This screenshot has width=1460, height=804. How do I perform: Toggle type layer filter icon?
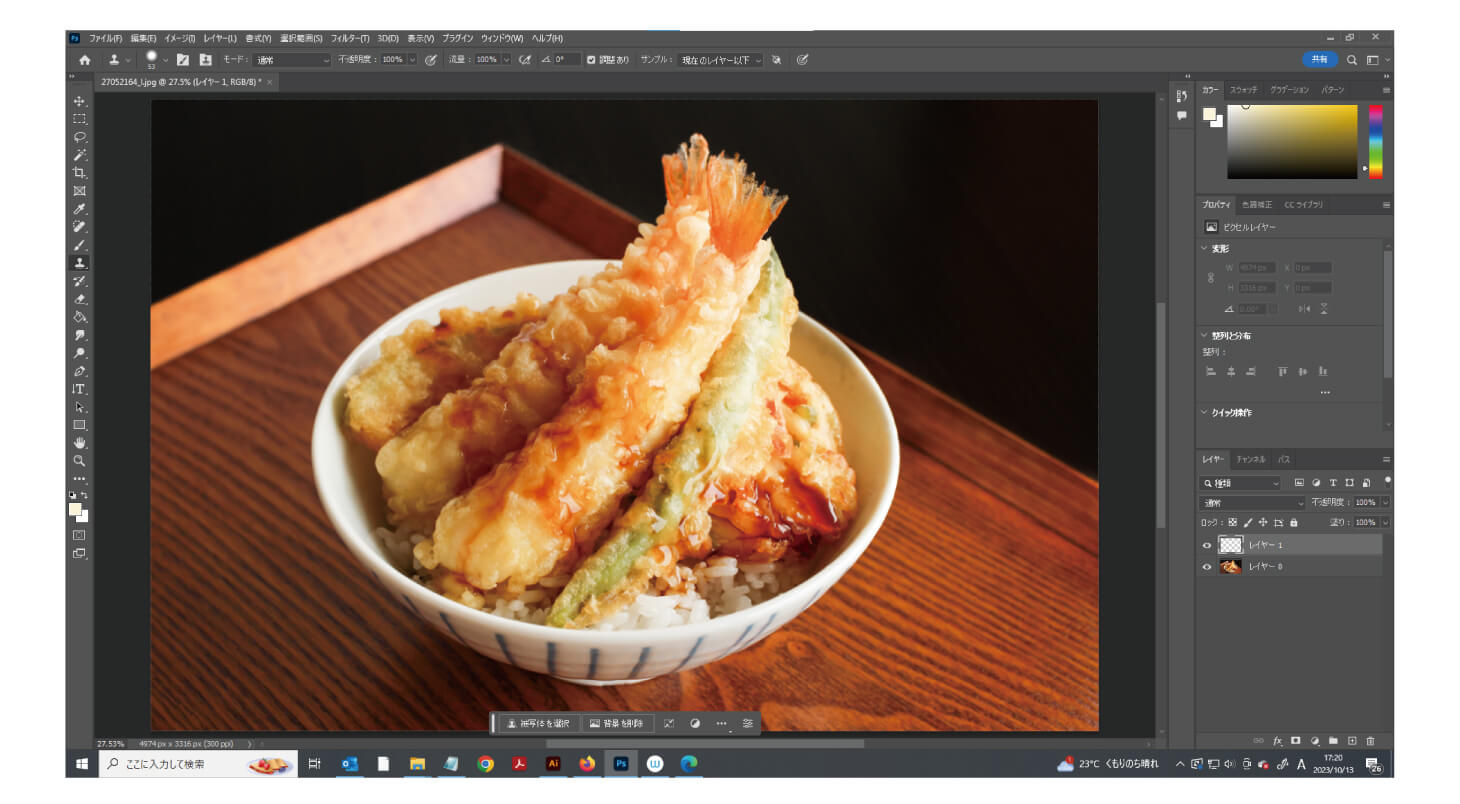coord(1333,483)
